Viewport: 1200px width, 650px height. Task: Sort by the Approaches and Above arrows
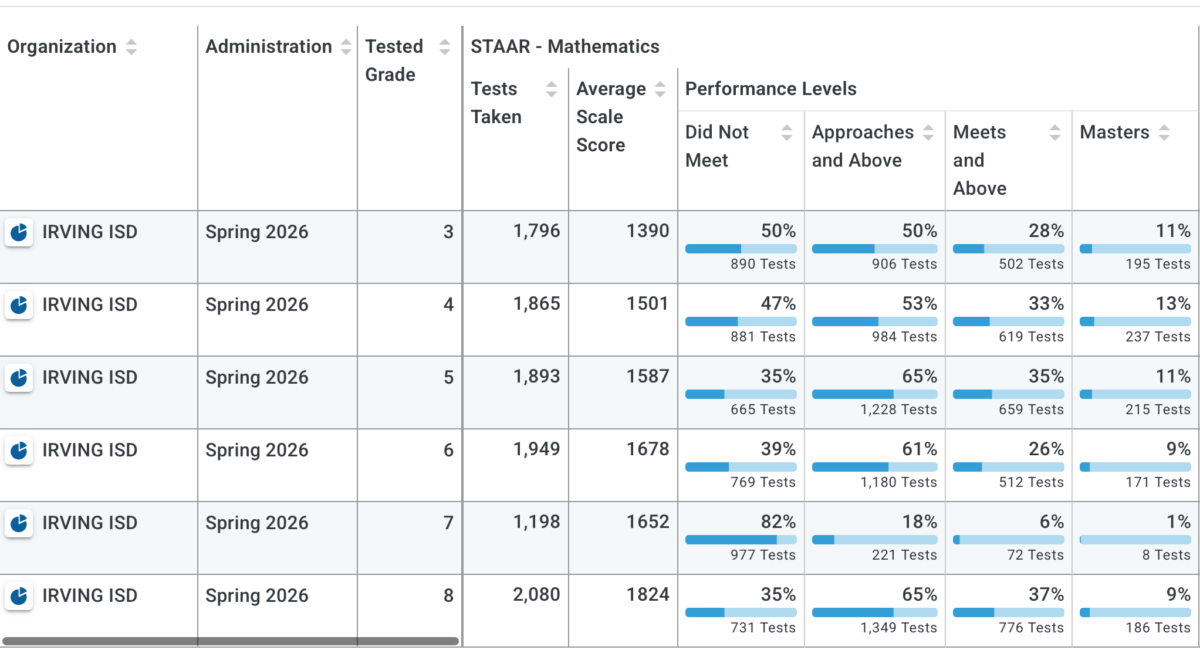pyautogui.click(x=929, y=132)
